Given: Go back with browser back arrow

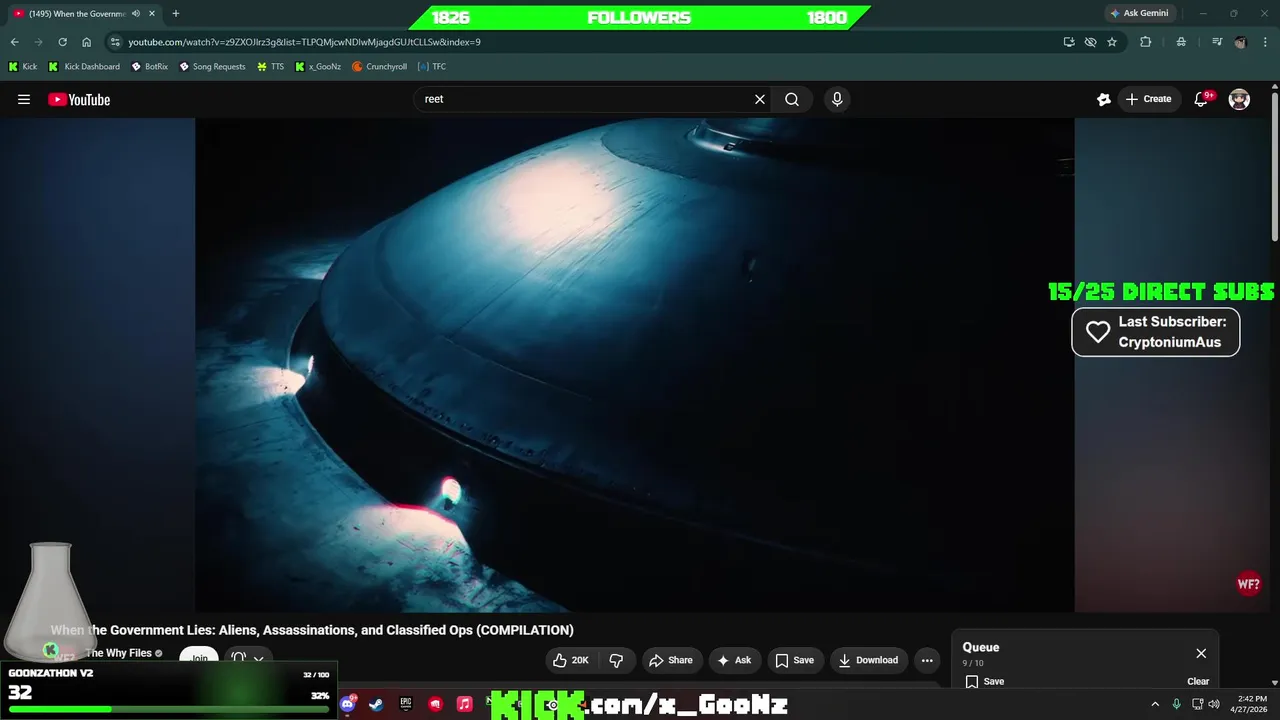Looking at the screenshot, I should click(x=15, y=42).
